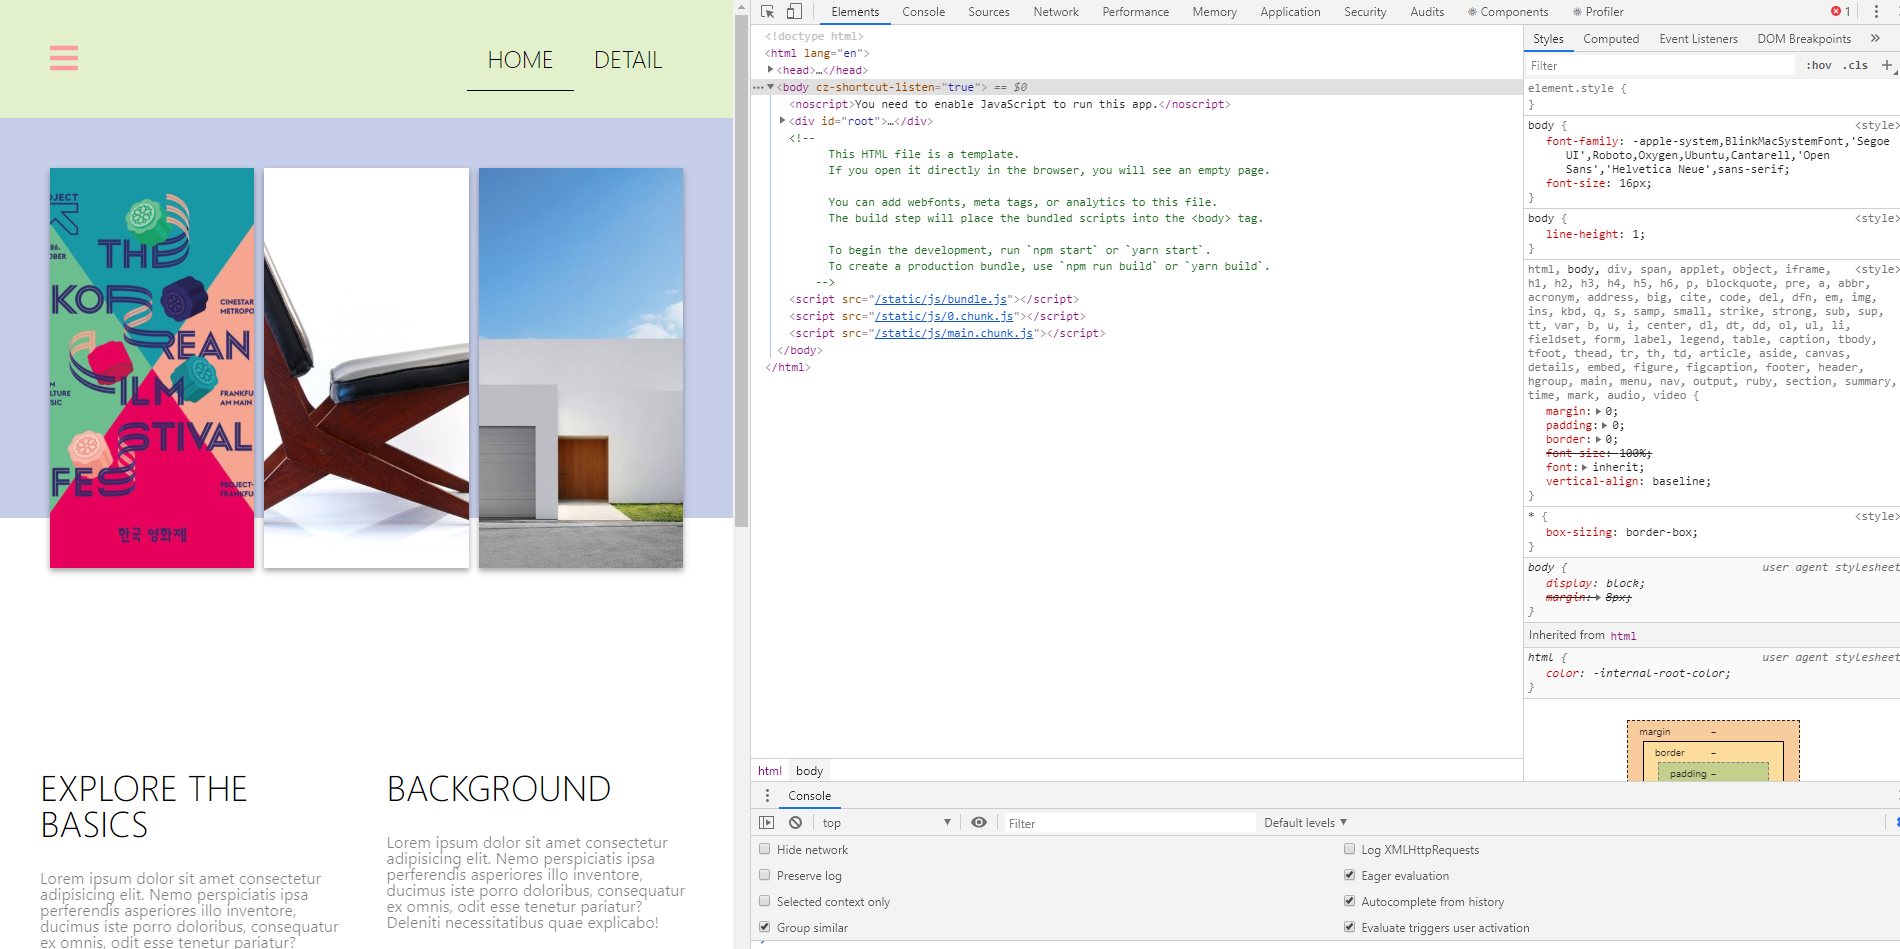
Task: Enable the Preserve log checkbox
Action: pyautogui.click(x=765, y=875)
